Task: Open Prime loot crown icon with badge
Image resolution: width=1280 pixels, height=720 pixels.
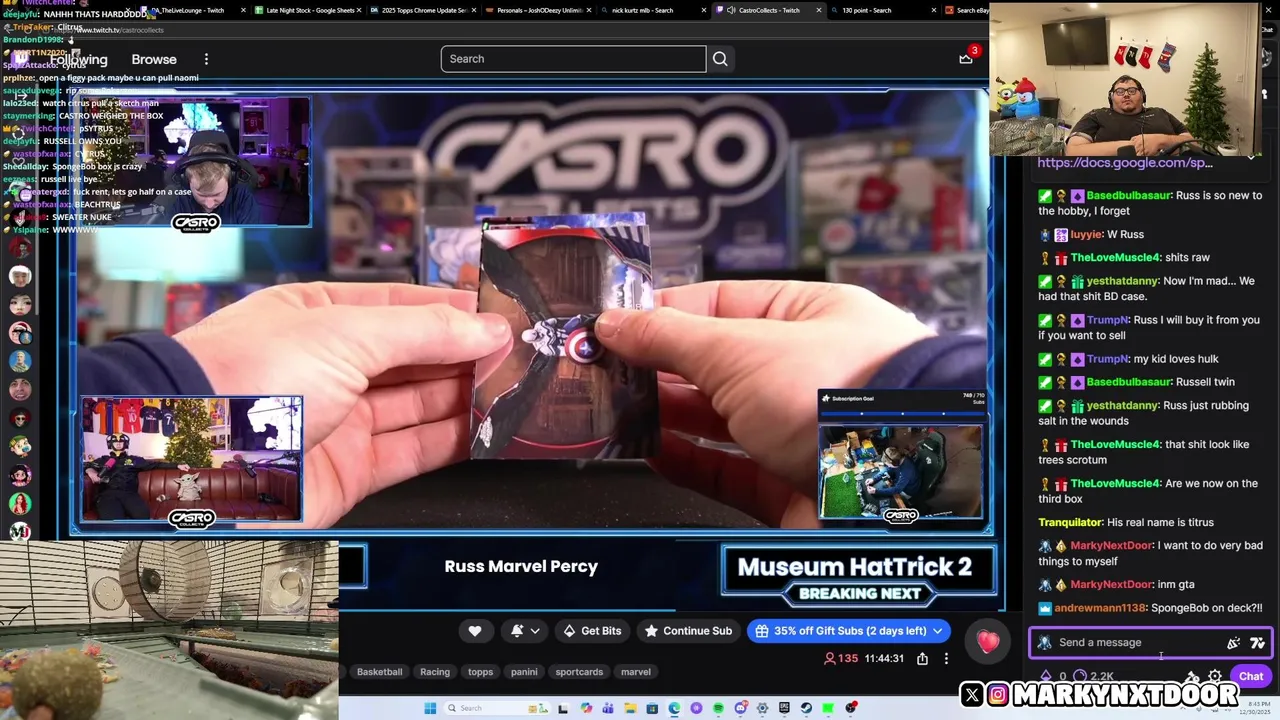Action: pyautogui.click(x=966, y=58)
